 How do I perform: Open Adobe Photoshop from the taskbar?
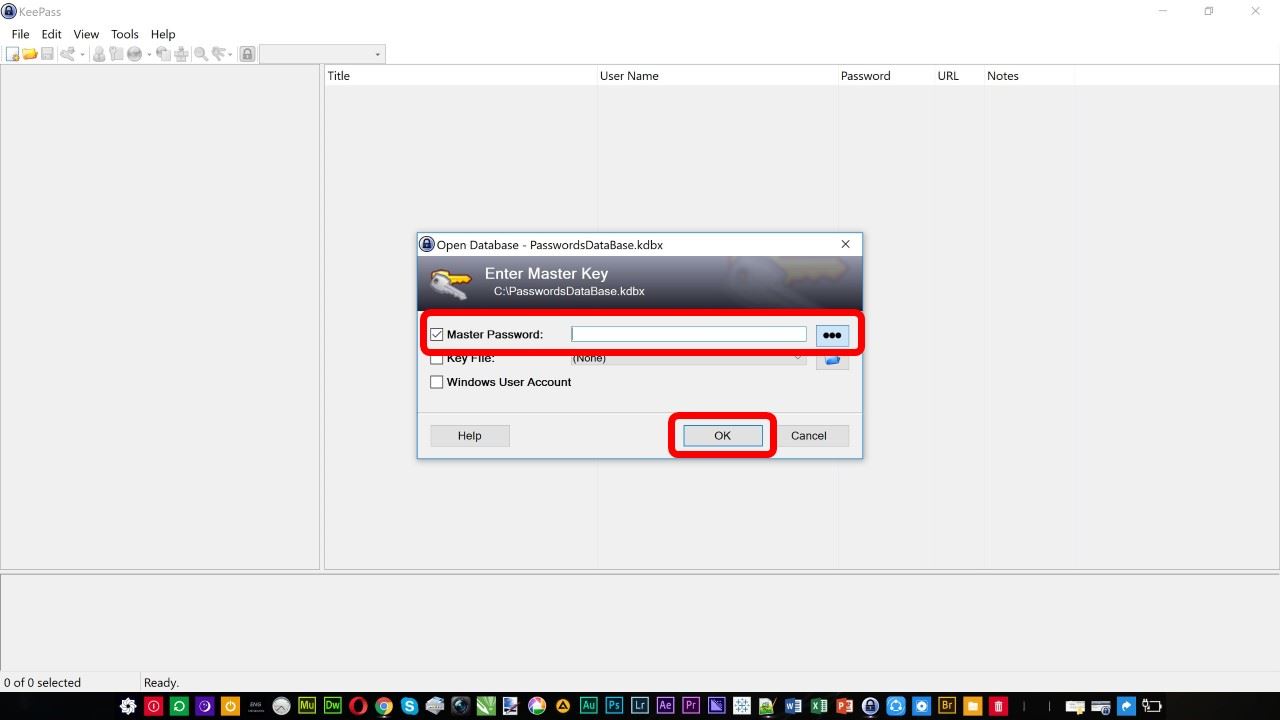click(614, 706)
